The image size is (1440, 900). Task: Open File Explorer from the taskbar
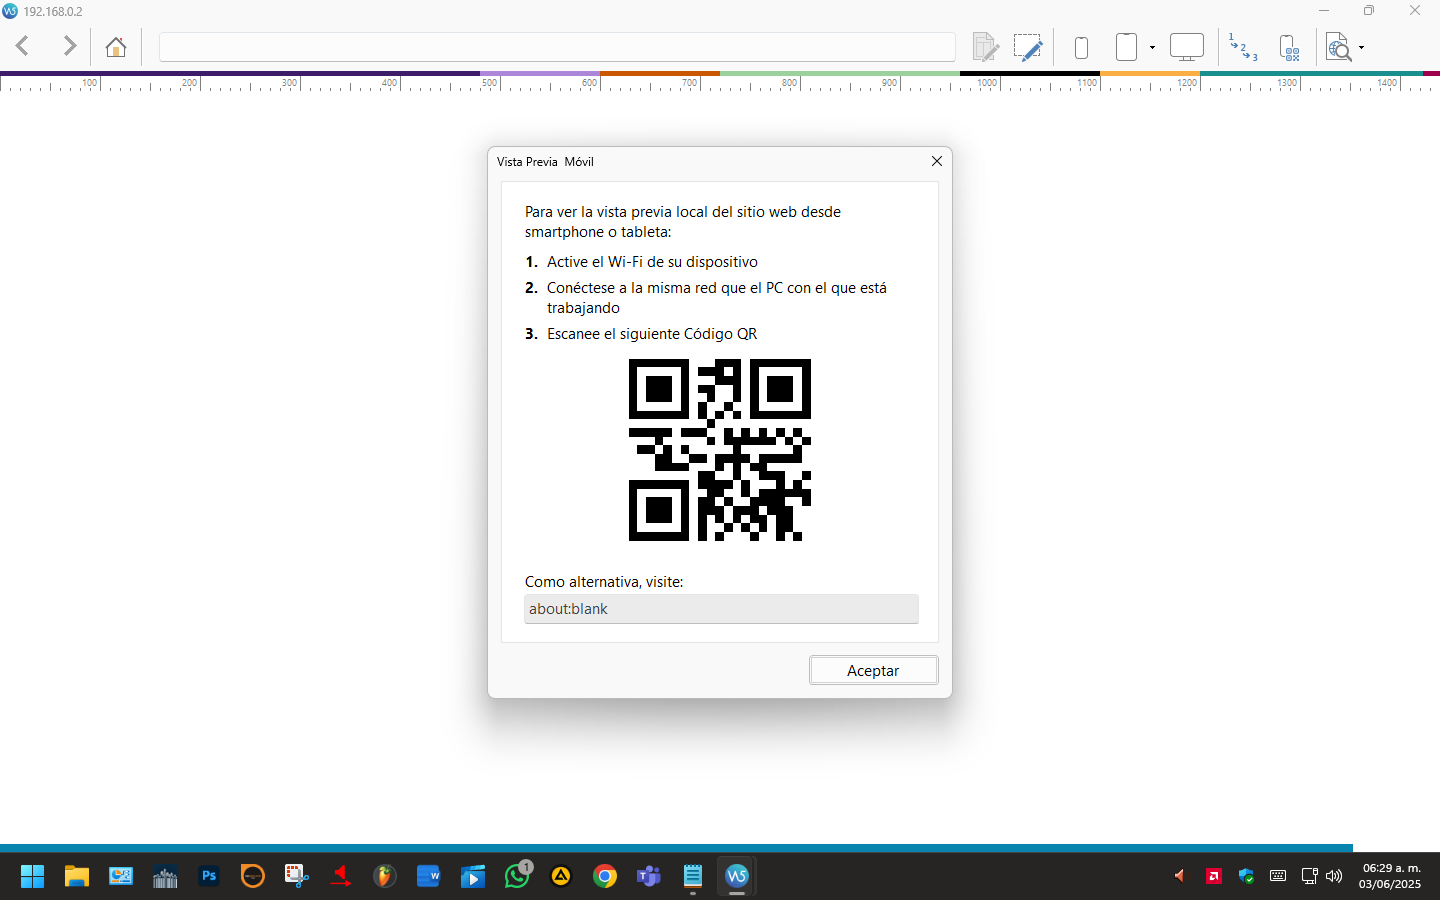tap(77, 876)
